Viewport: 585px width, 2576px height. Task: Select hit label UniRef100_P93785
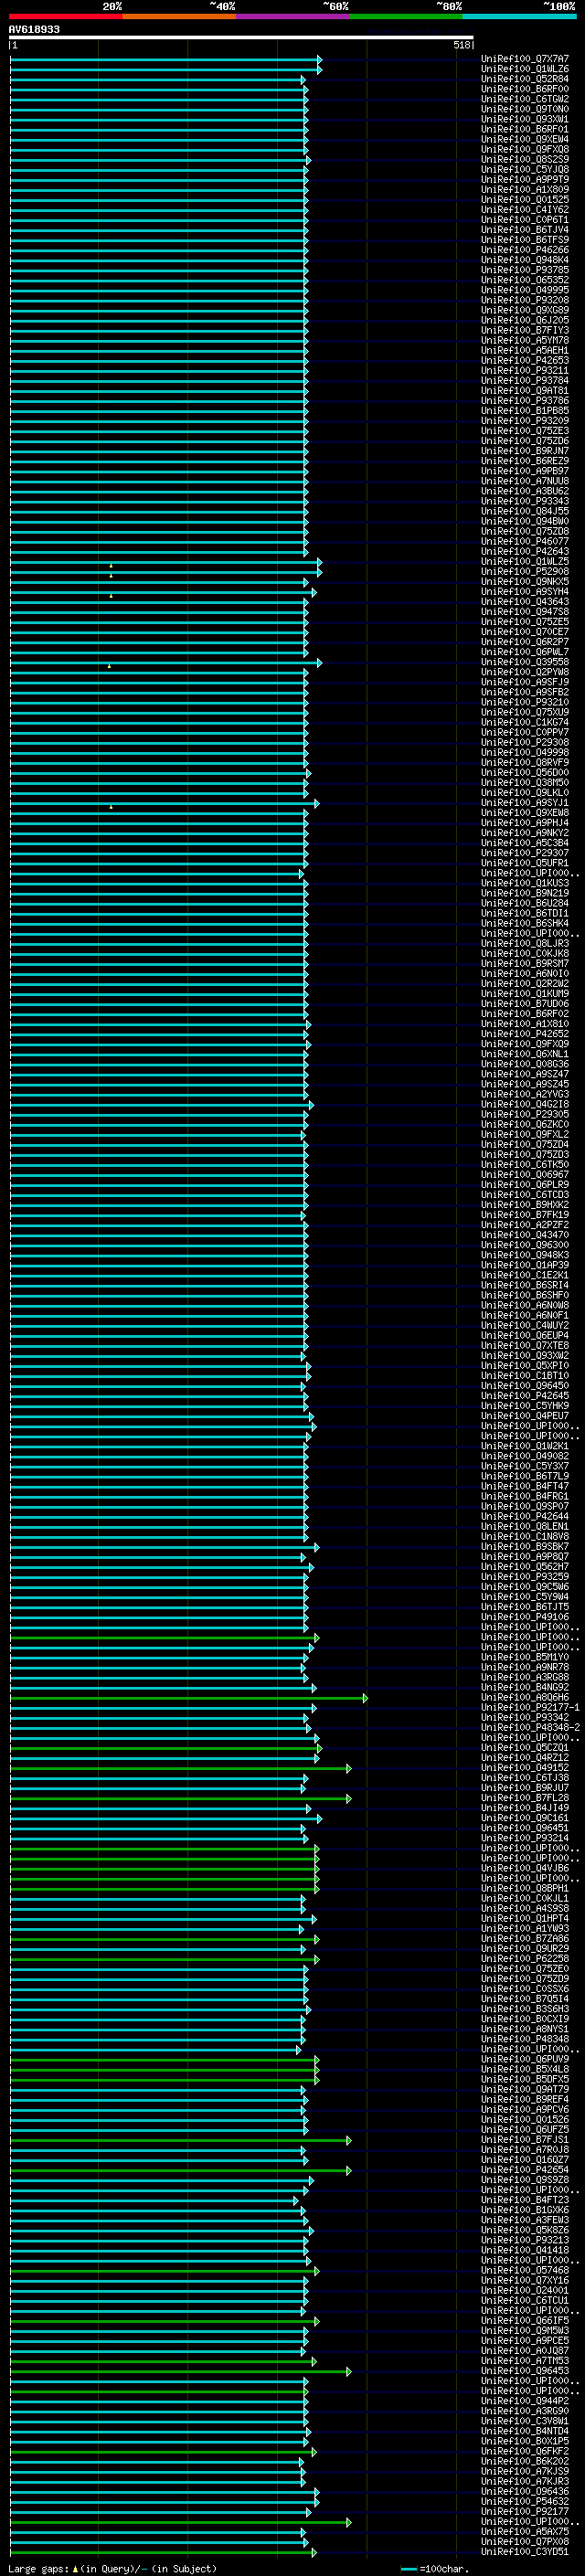[525, 270]
